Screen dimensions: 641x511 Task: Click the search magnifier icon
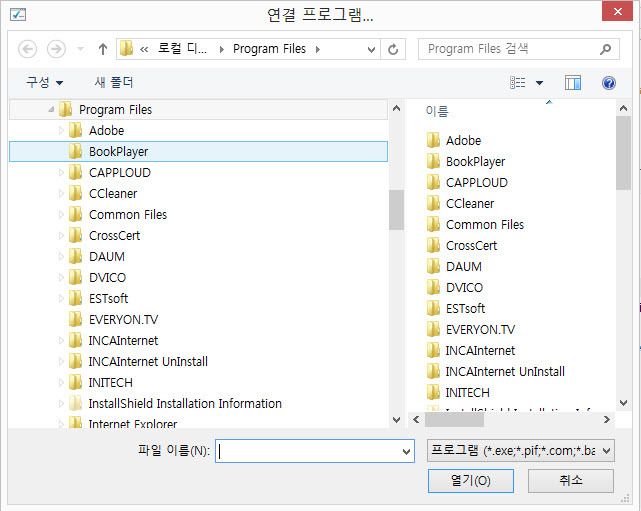click(x=605, y=49)
